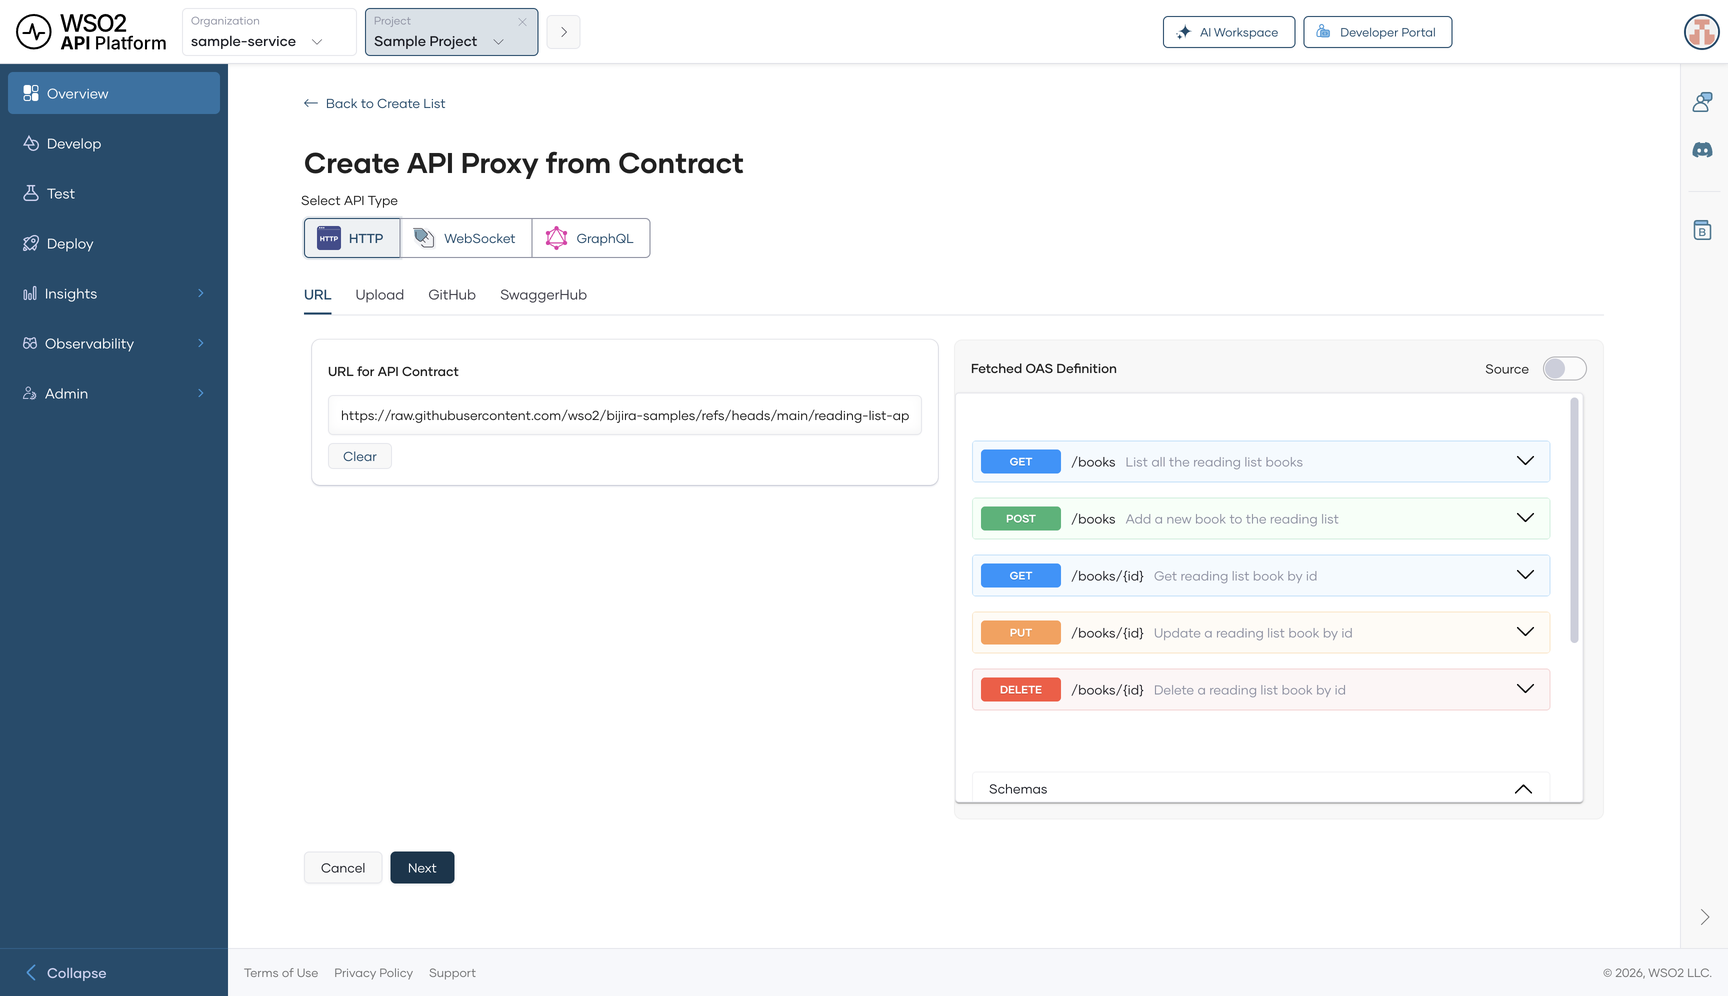The image size is (1728, 996).
Task: Open the Develop sidebar item
Action: [x=114, y=143]
